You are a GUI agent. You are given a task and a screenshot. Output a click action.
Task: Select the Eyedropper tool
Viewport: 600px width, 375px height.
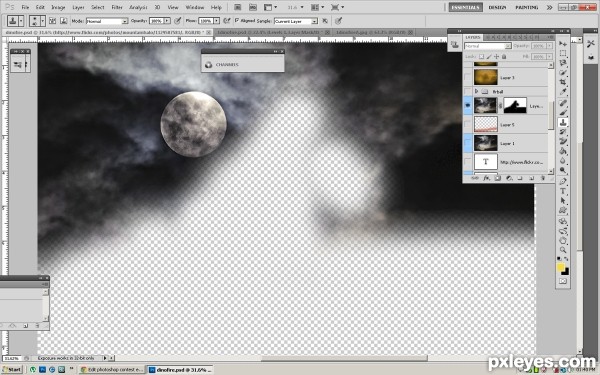coord(562,91)
